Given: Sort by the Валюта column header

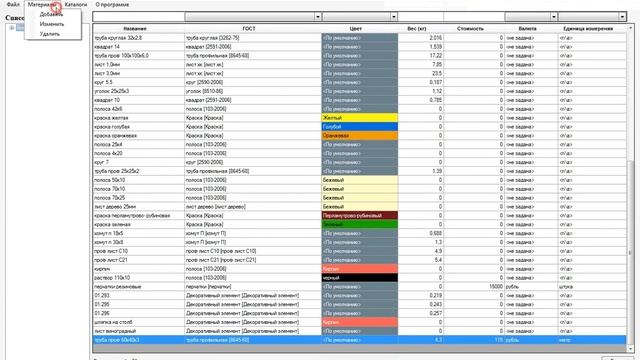Looking at the screenshot, I should [x=531, y=29].
